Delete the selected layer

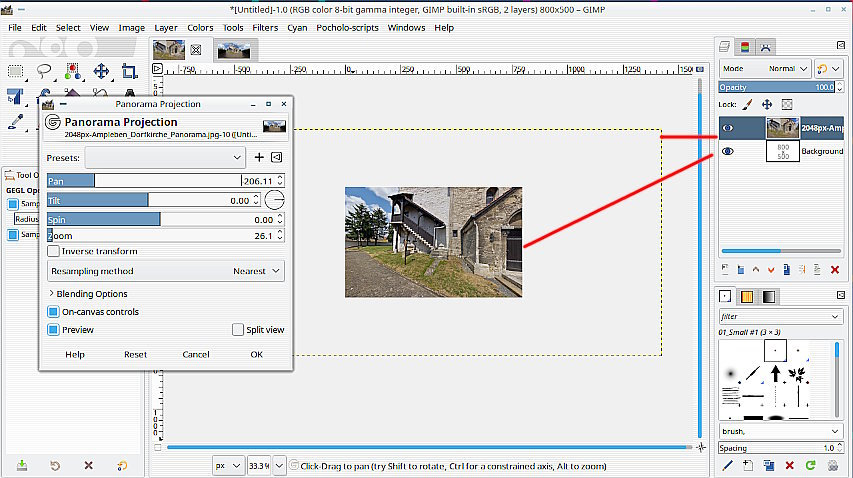click(x=835, y=269)
